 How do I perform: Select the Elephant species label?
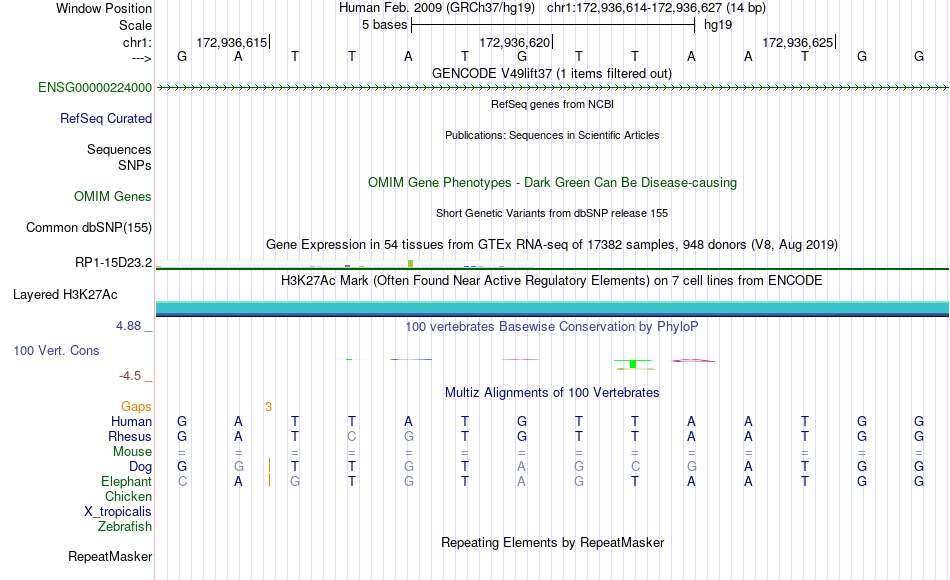click(x=126, y=481)
